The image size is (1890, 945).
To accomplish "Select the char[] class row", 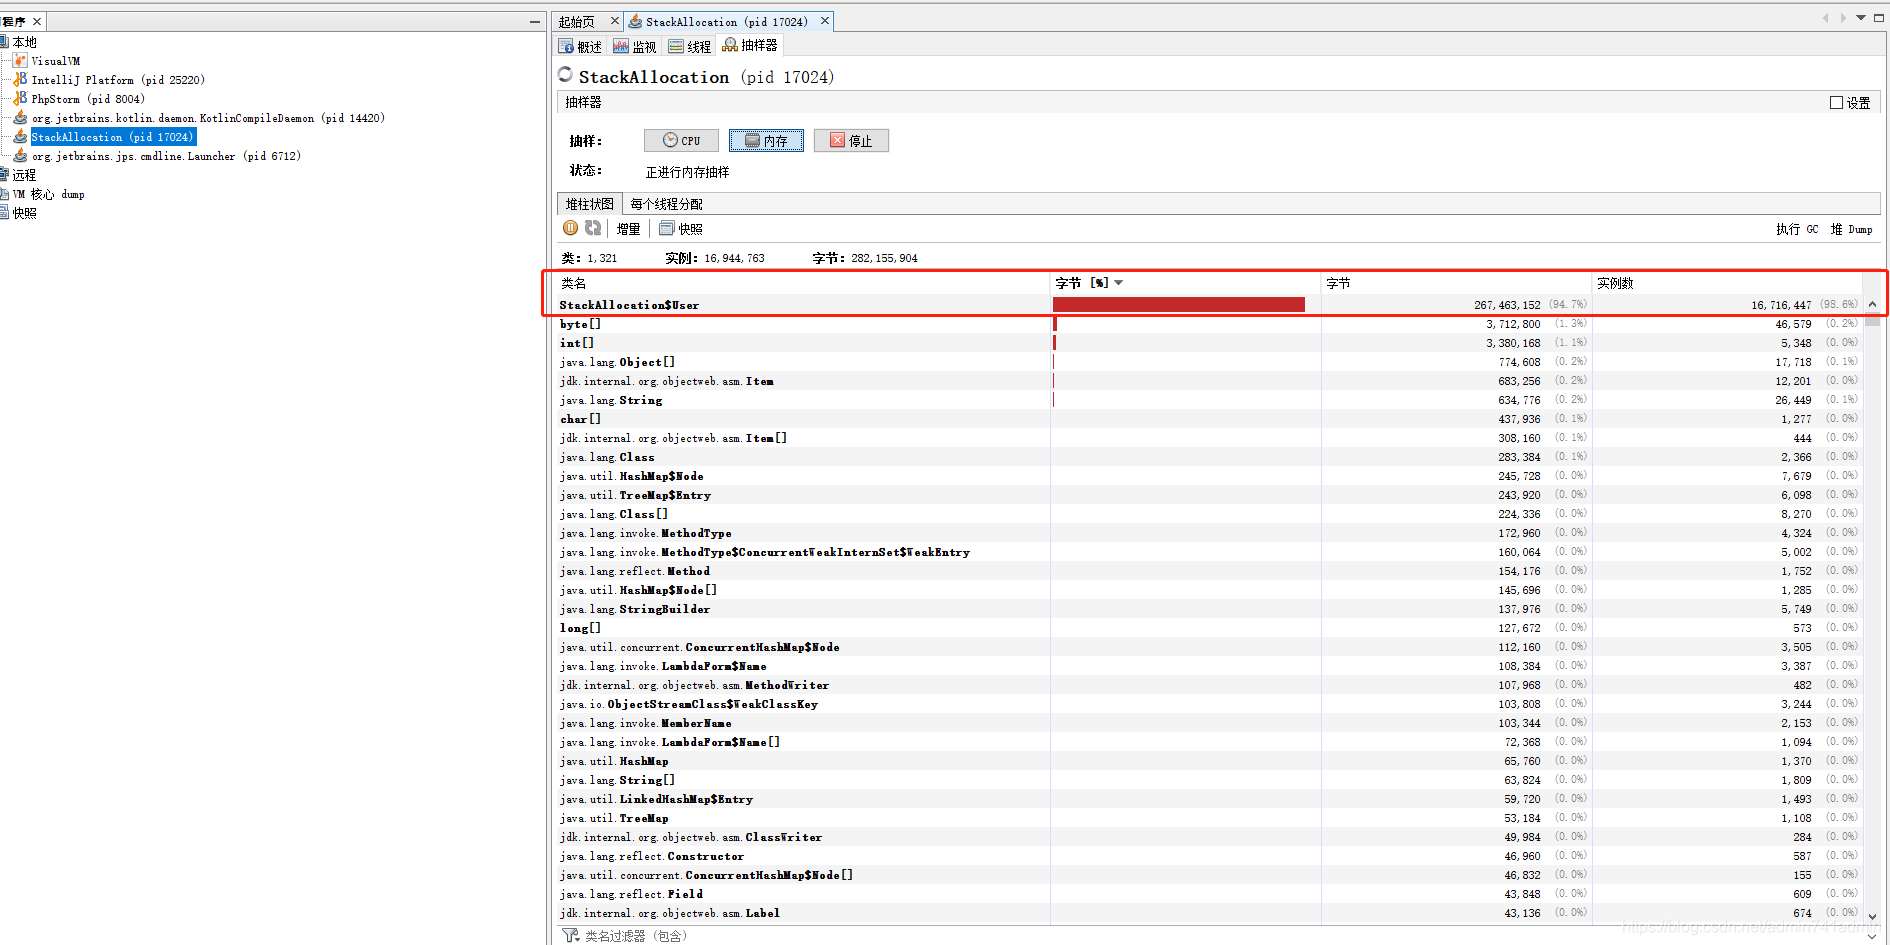I will click(x=1209, y=419).
